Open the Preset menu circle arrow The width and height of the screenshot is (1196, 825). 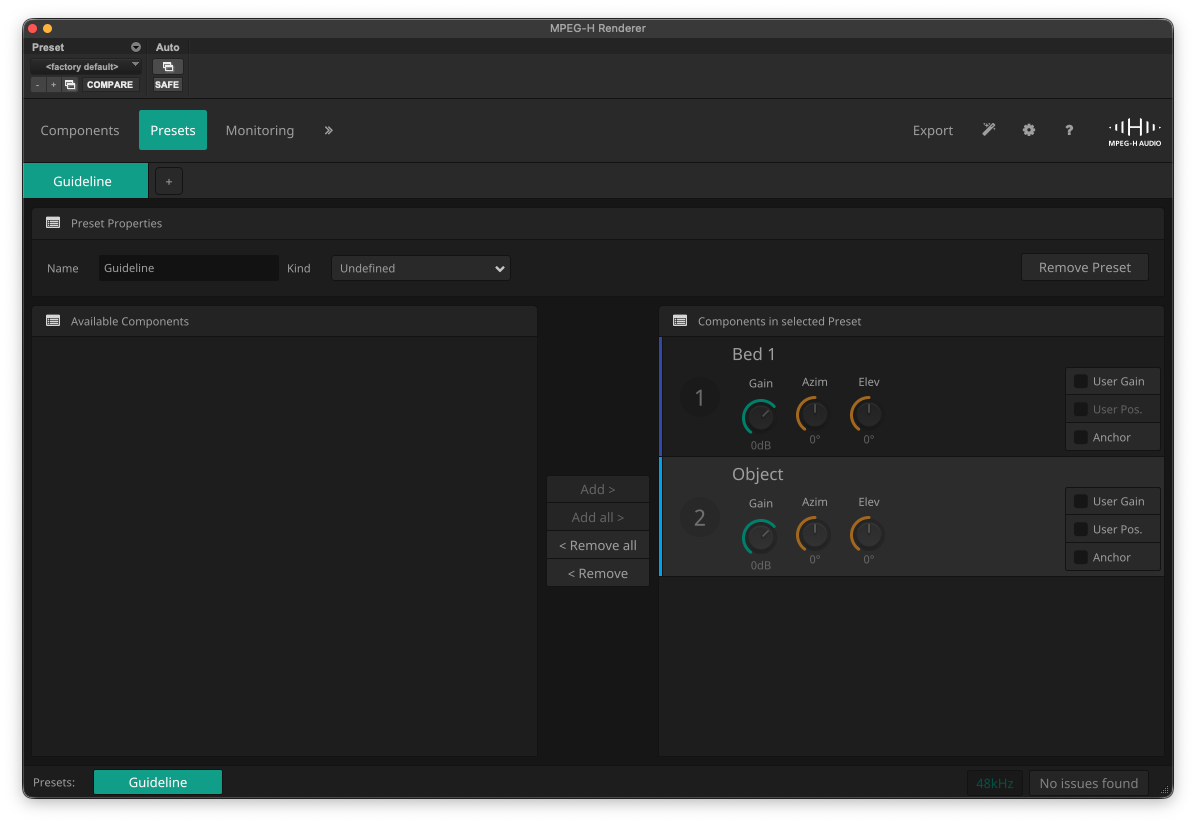(136, 47)
